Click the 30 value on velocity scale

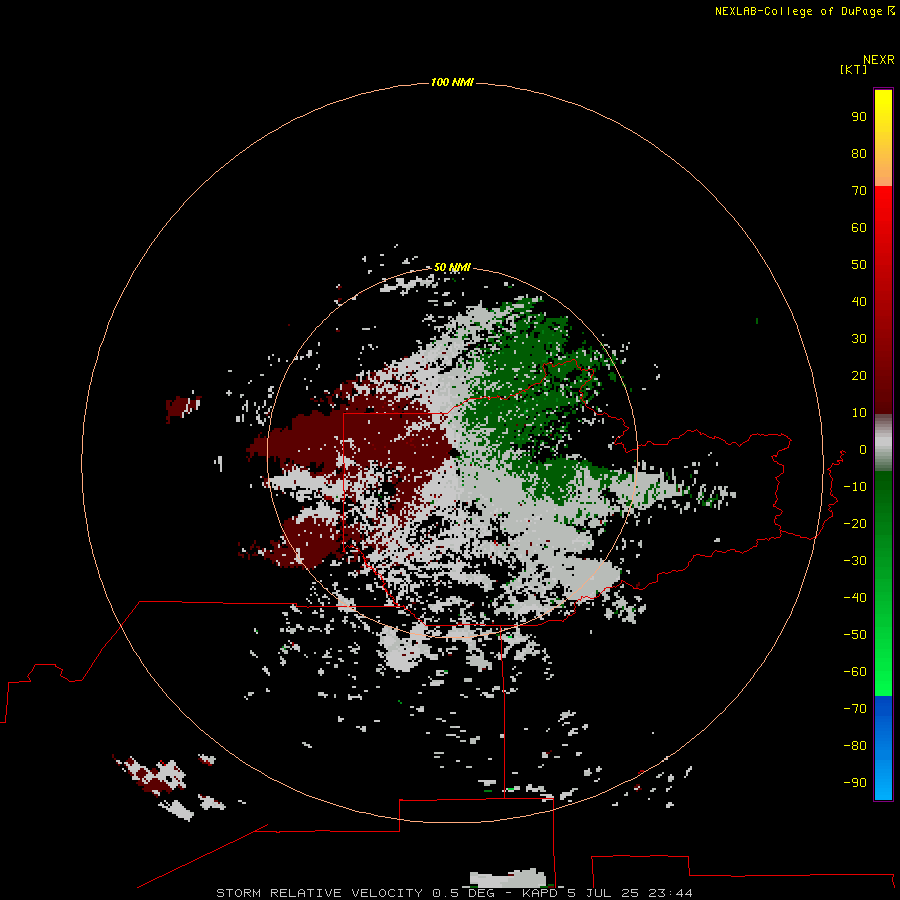click(x=859, y=339)
